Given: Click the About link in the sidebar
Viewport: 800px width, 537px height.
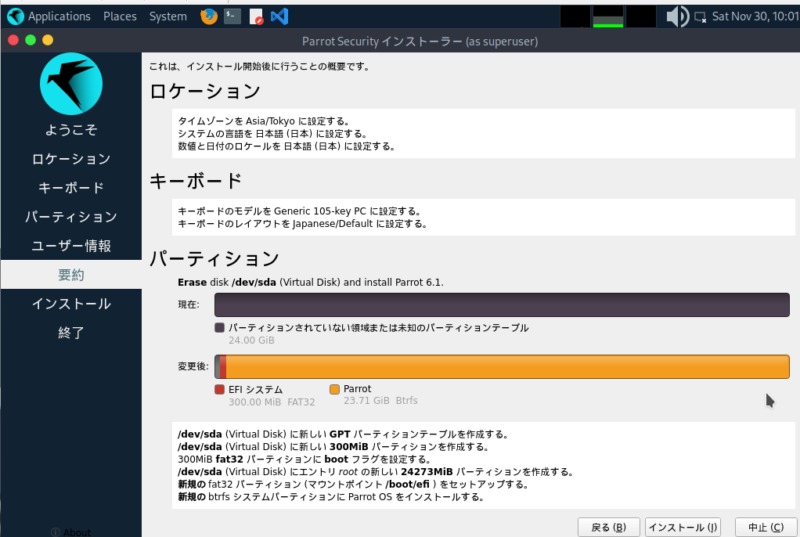Looking at the screenshot, I should pyautogui.click(x=70, y=532).
